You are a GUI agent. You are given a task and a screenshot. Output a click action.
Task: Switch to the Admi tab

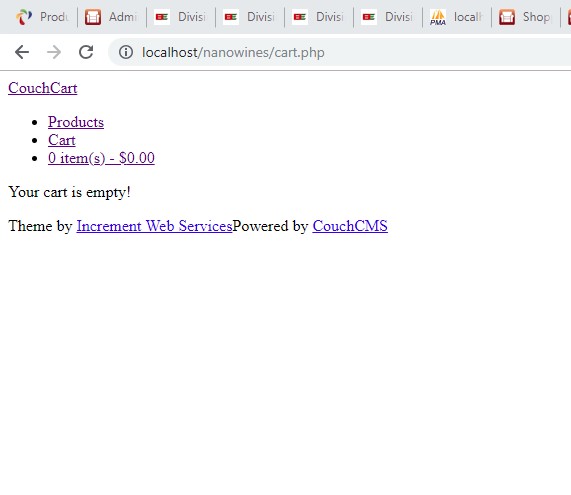111,17
